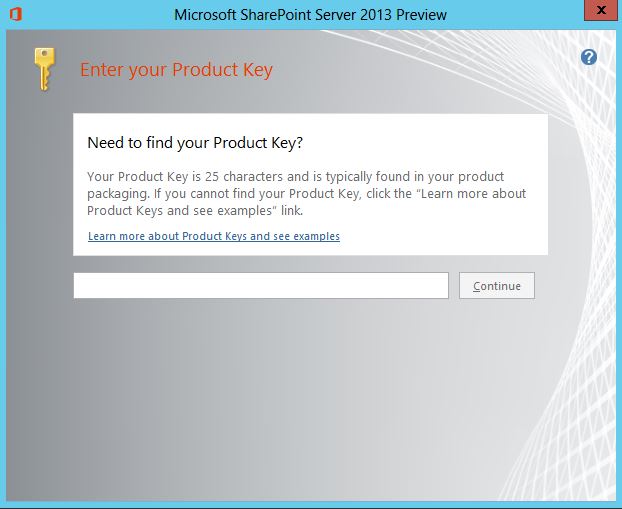Image resolution: width=622 pixels, height=509 pixels.
Task: Open Learn more about Product Keys link
Action: pyautogui.click(x=214, y=236)
